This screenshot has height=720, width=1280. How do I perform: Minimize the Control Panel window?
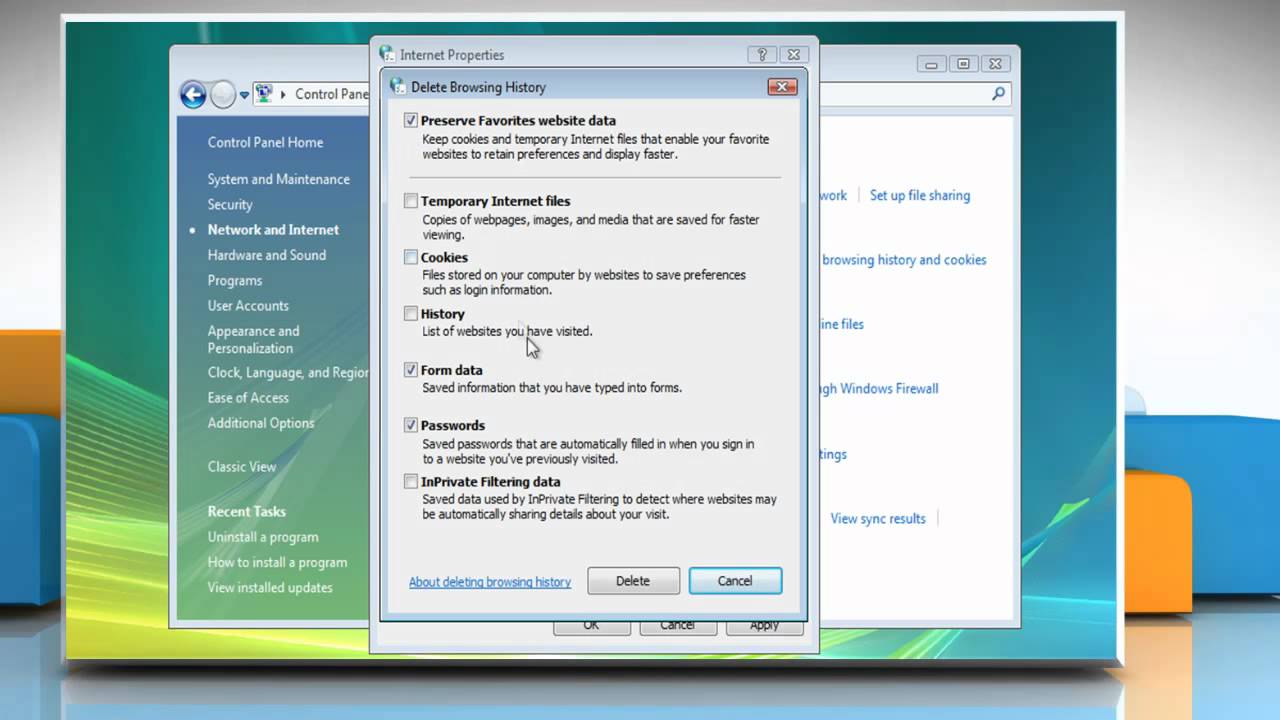coord(931,64)
